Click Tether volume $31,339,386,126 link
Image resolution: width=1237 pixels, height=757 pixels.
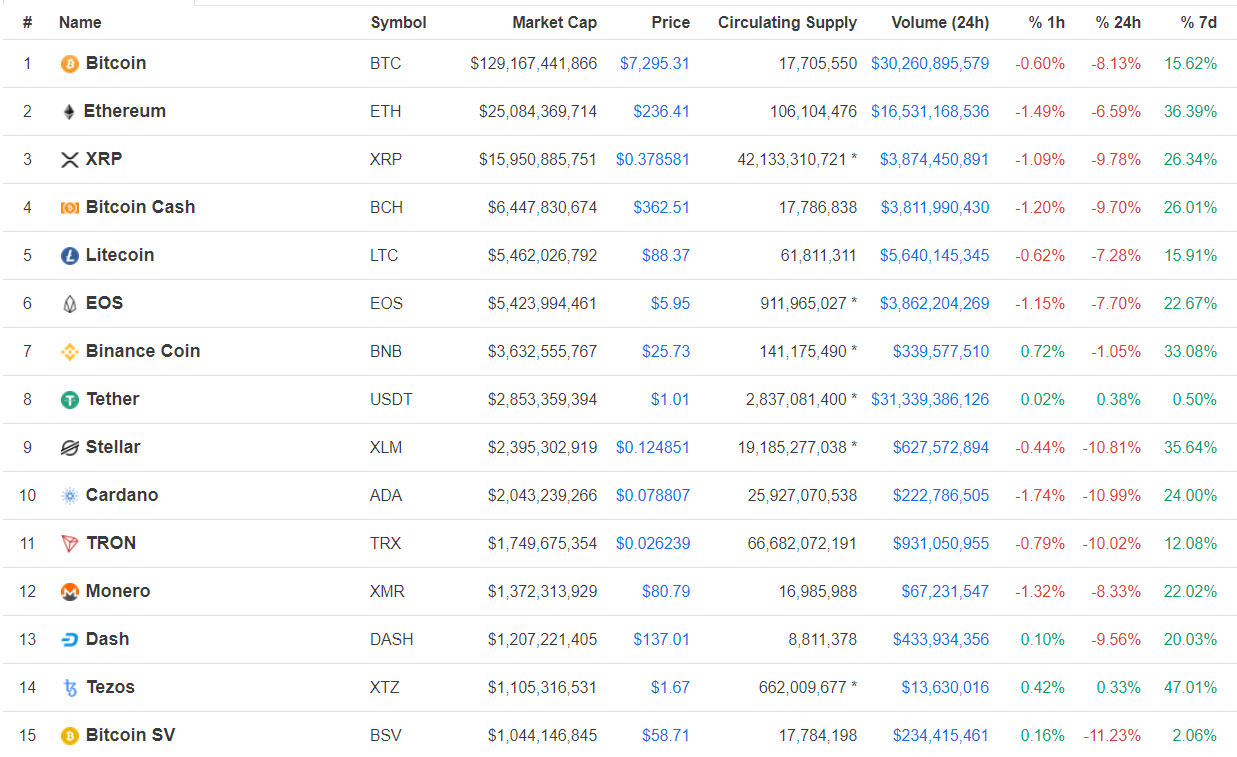tap(929, 399)
